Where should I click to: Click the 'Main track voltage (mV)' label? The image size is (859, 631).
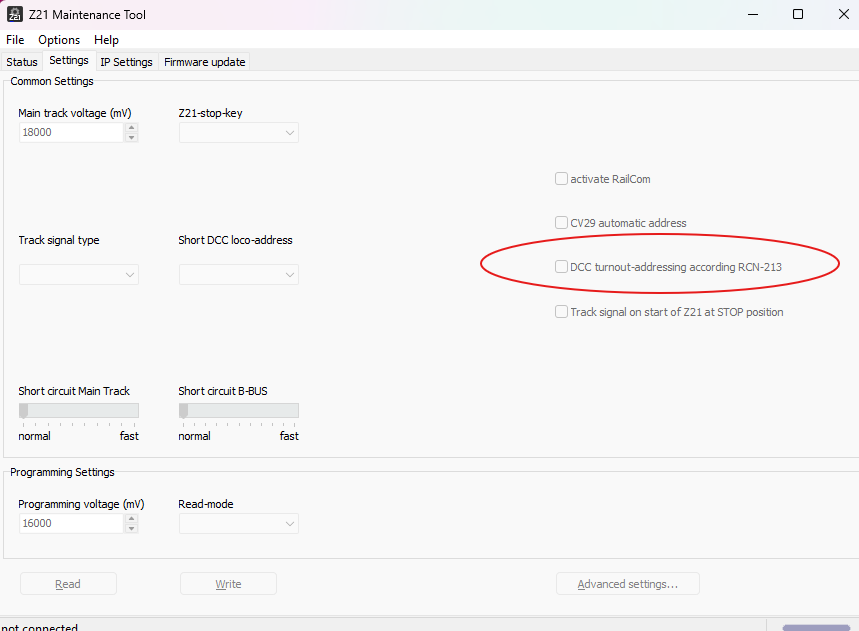point(75,113)
